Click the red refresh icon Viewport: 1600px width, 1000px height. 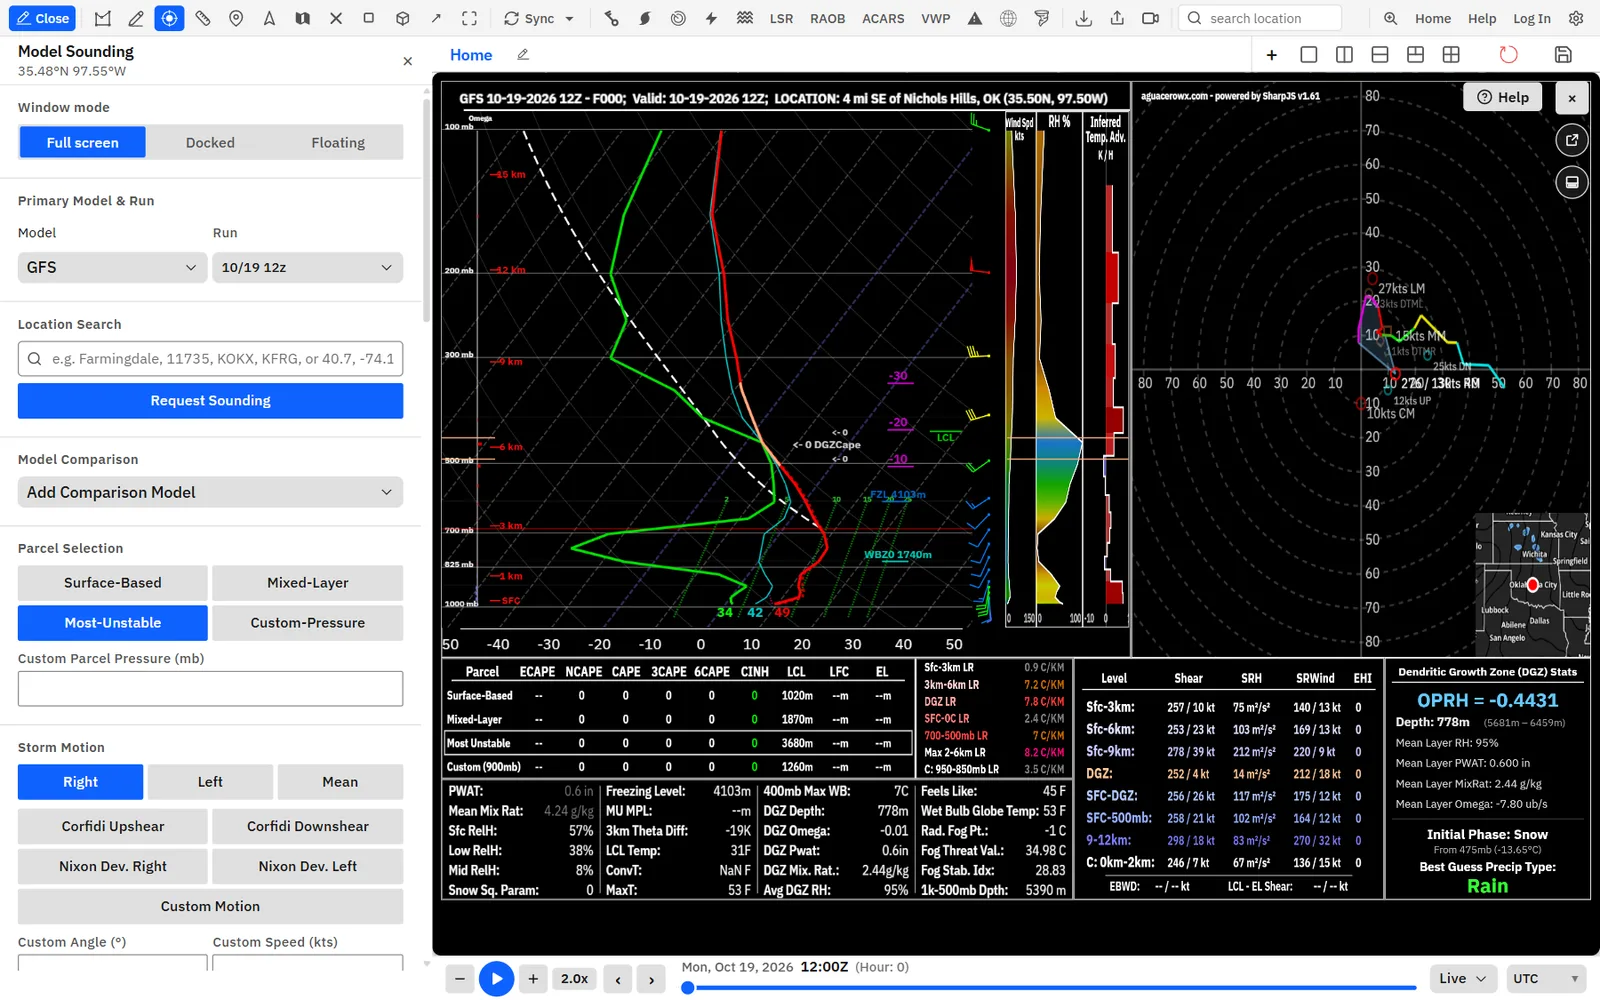click(x=1508, y=55)
